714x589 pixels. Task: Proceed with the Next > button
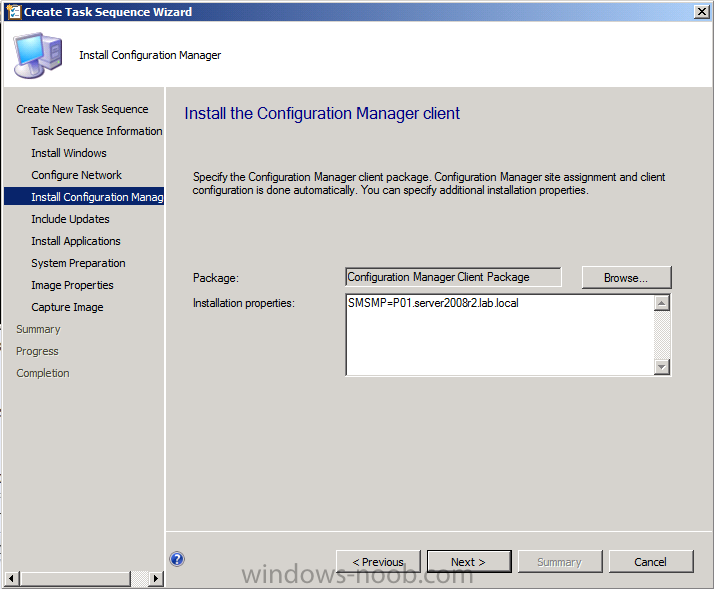click(469, 562)
